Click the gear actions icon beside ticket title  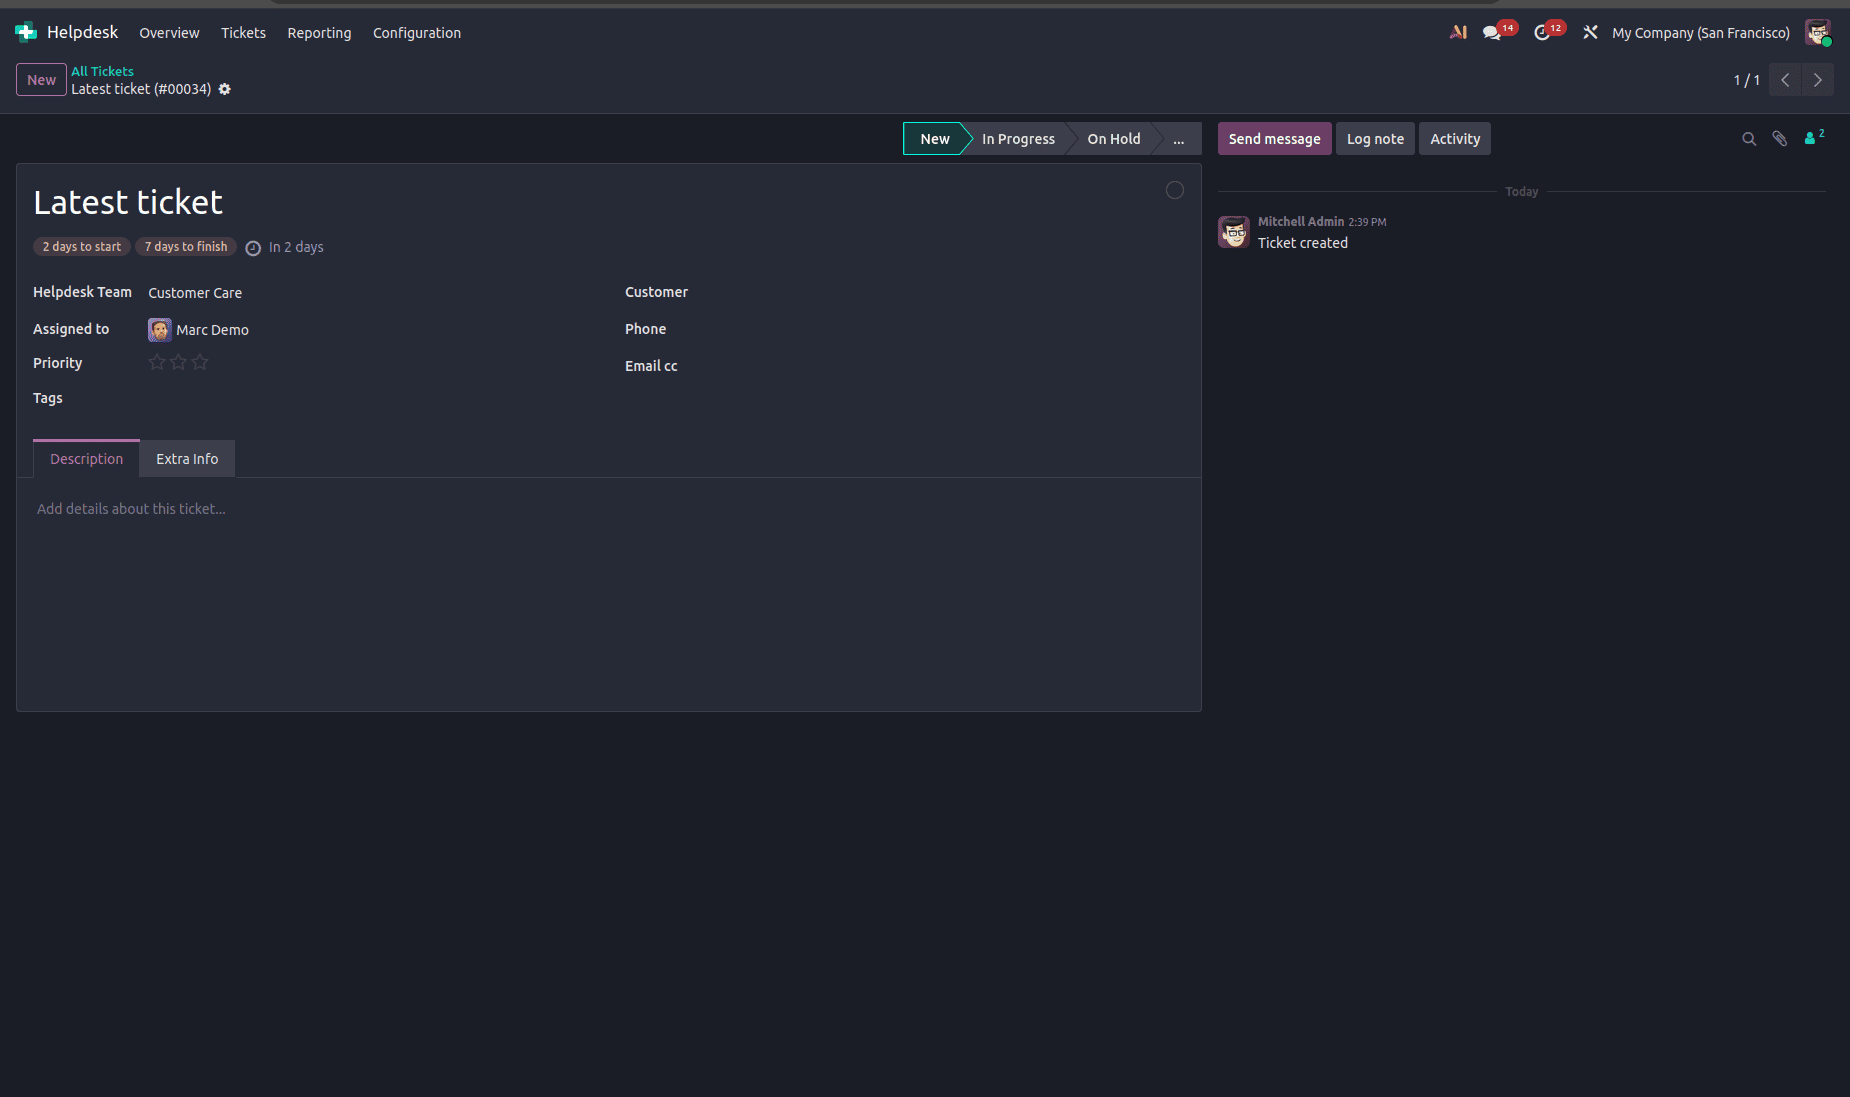[x=225, y=89]
